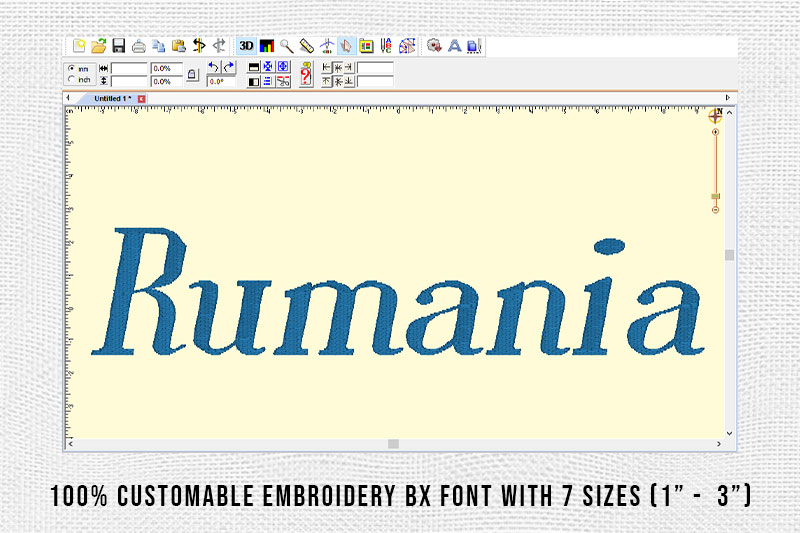Click the thread color bars icon

coord(267,46)
